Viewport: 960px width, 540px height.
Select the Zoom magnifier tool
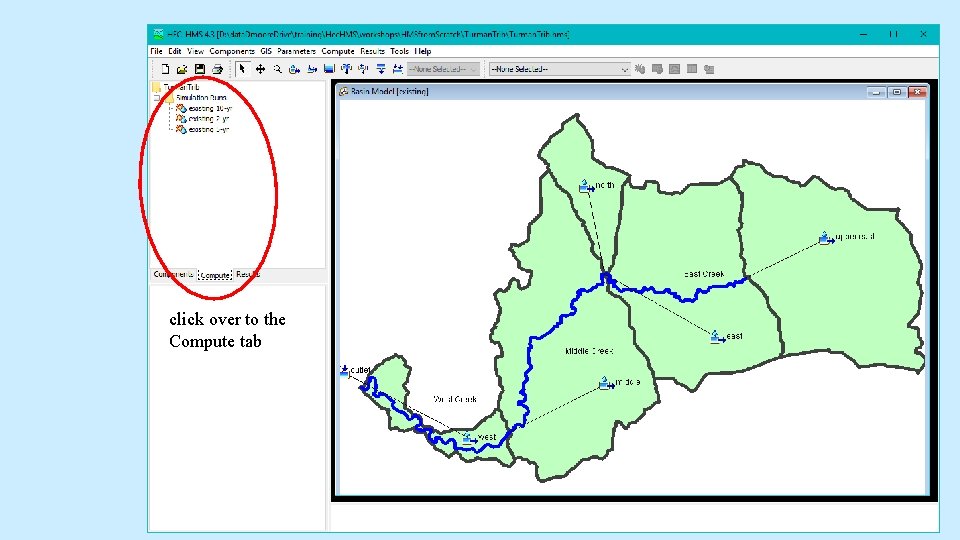(277, 69)
